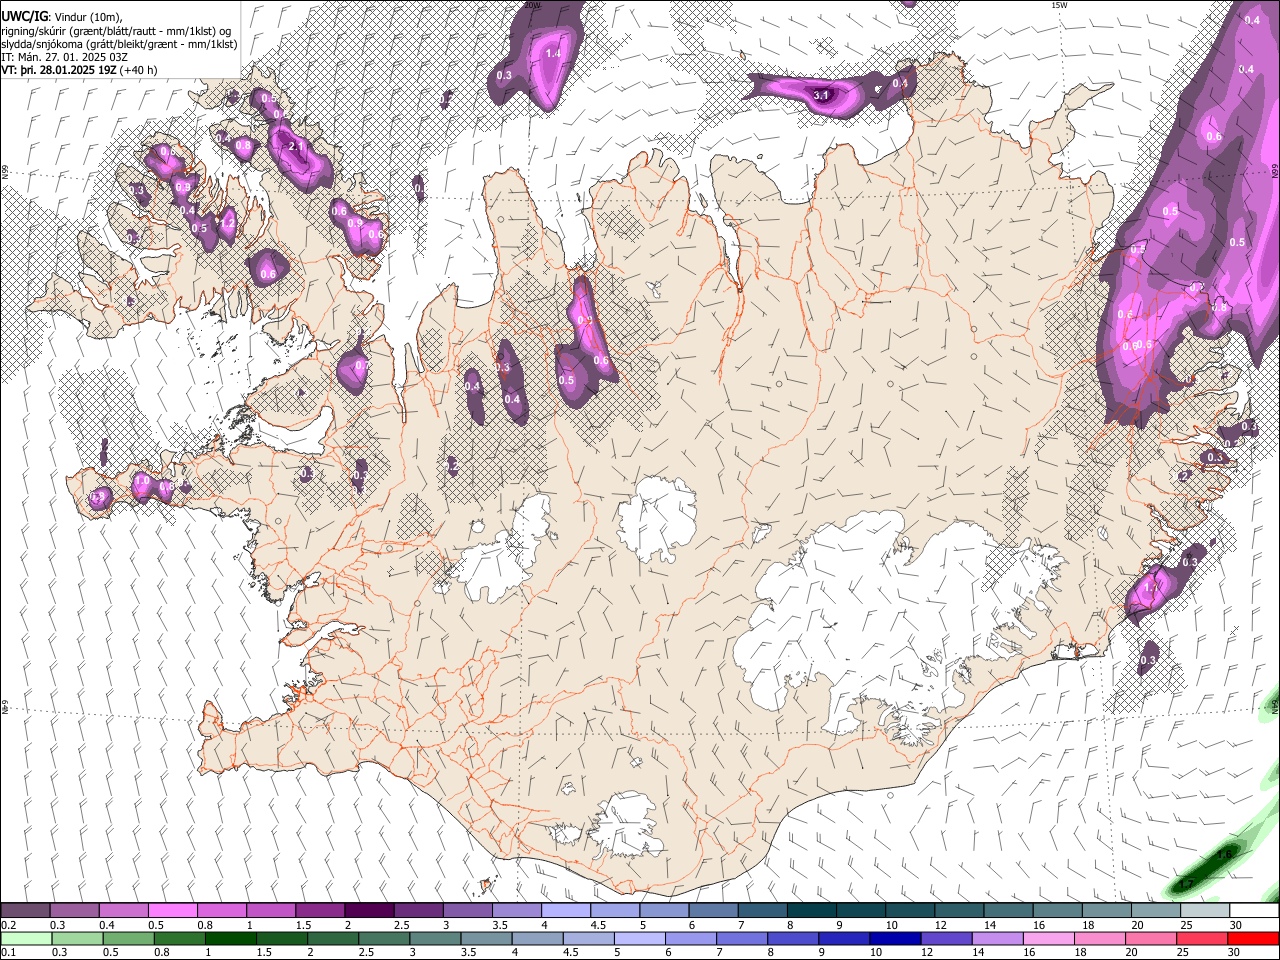Click the '1.4' precipitation value at top
1280x960 pixels.
point(552,54)
